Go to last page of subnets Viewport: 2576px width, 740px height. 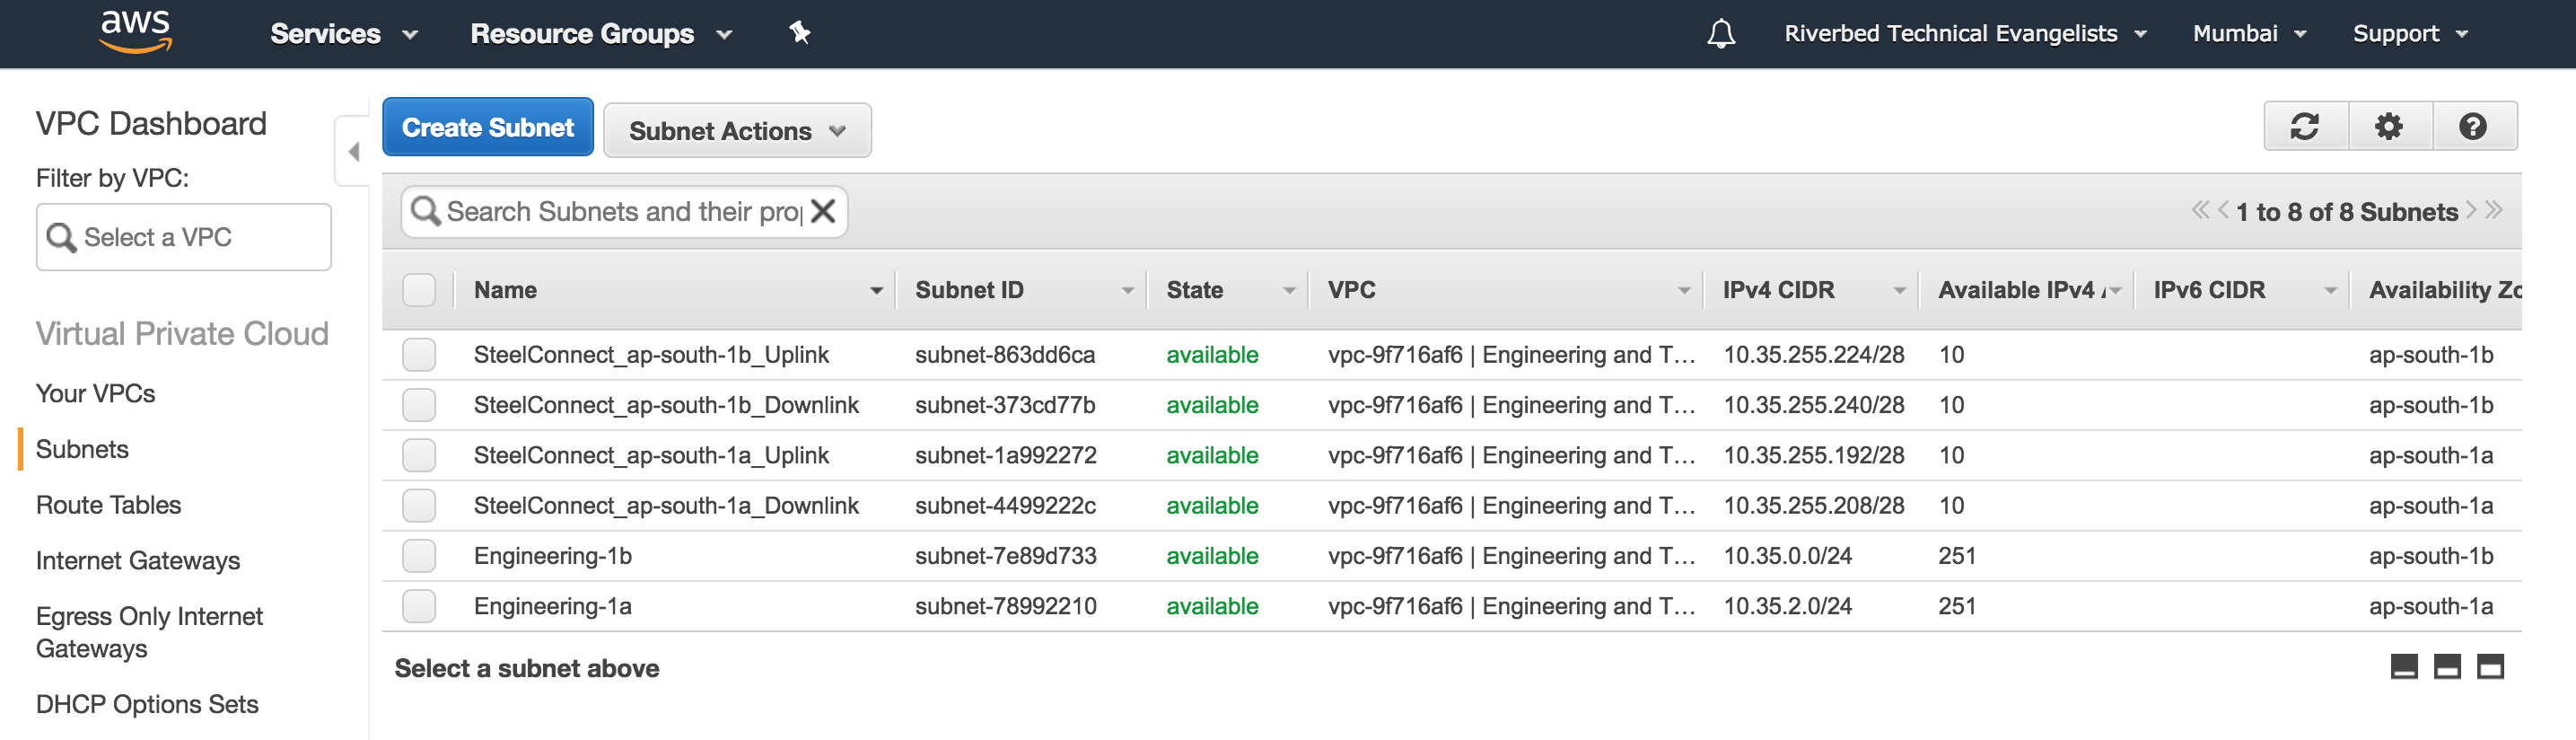click(2493, 210)
